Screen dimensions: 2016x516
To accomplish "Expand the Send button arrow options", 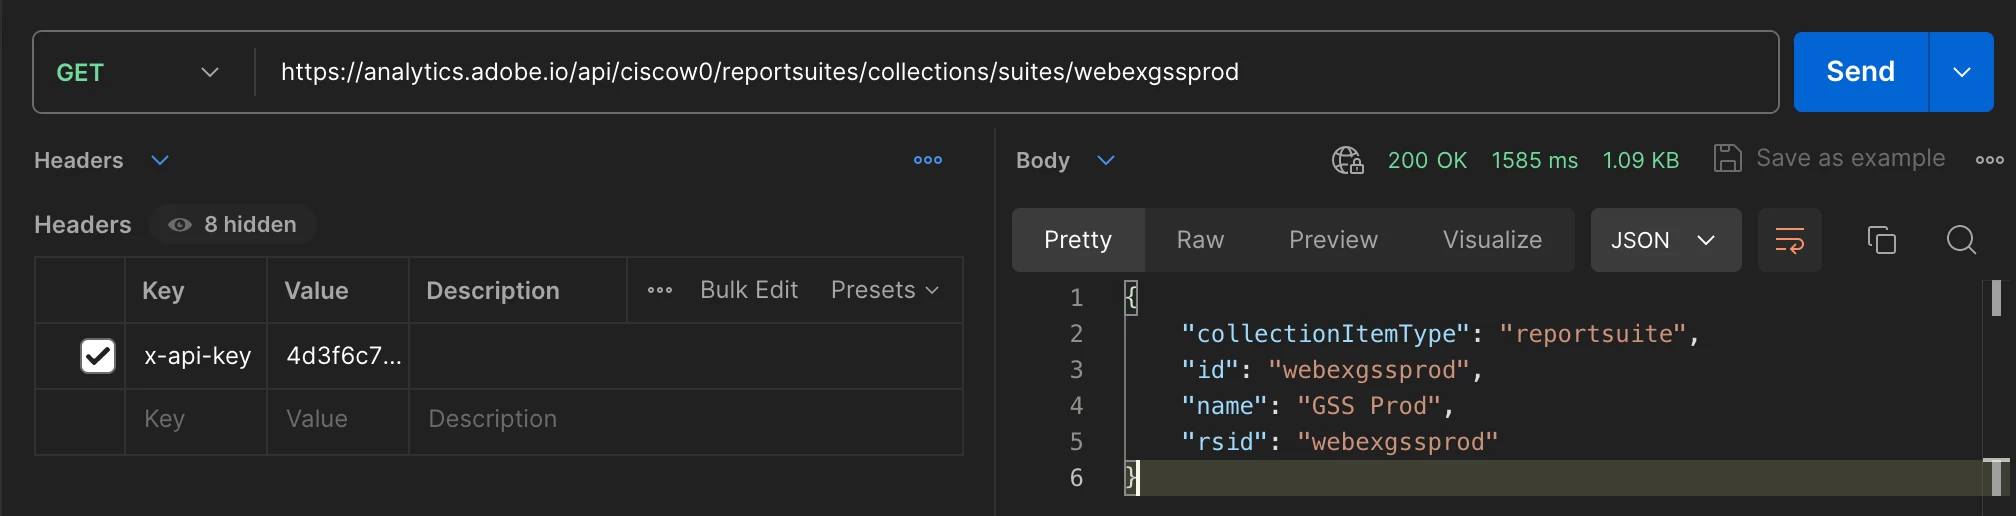I will point(1961,72).
